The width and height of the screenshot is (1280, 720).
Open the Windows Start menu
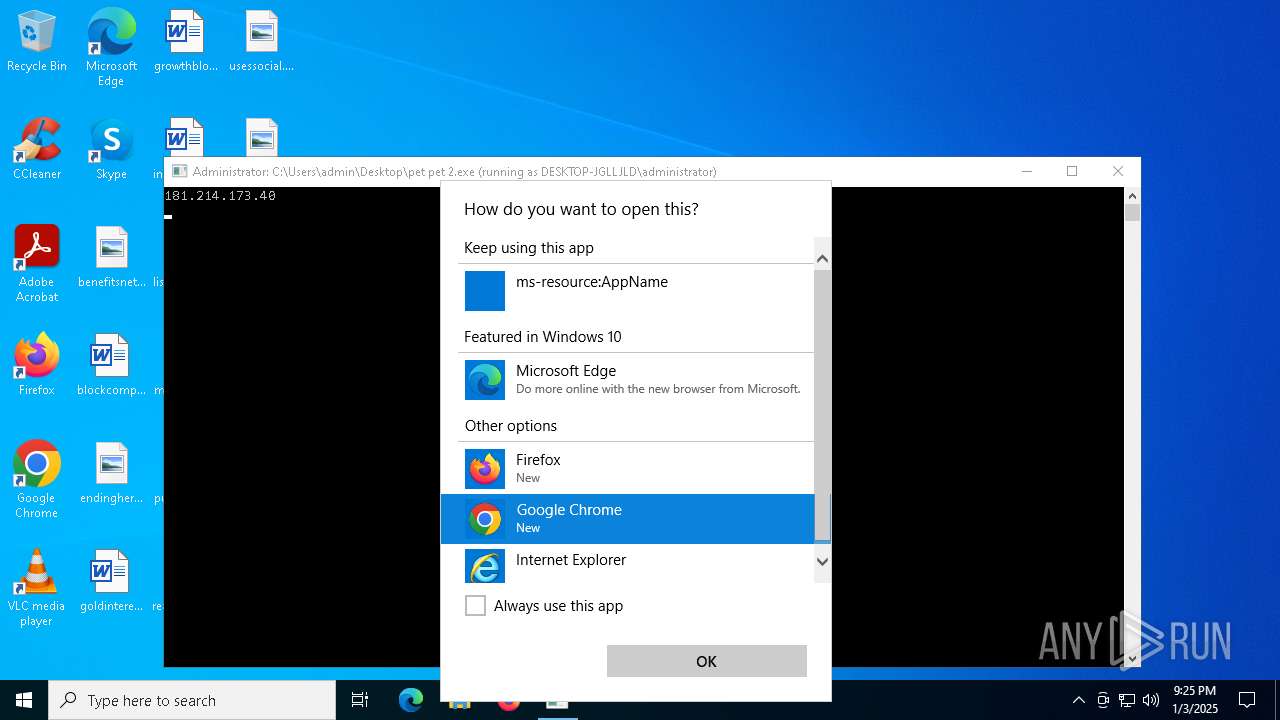[x=24, y=700]
